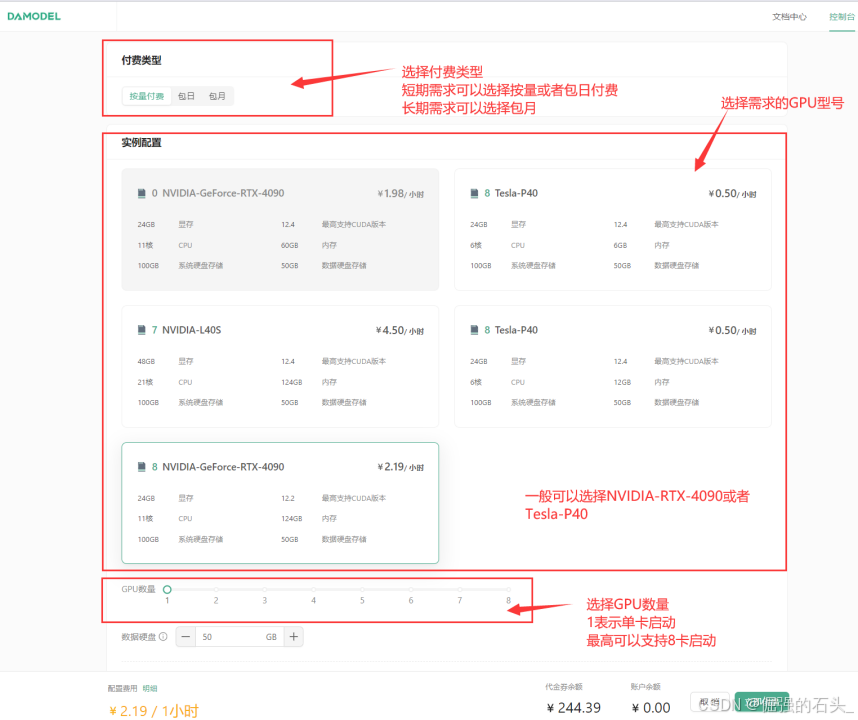Click GPU chip icon on ¥2.19 RTX-4090 card

[142, 467]
